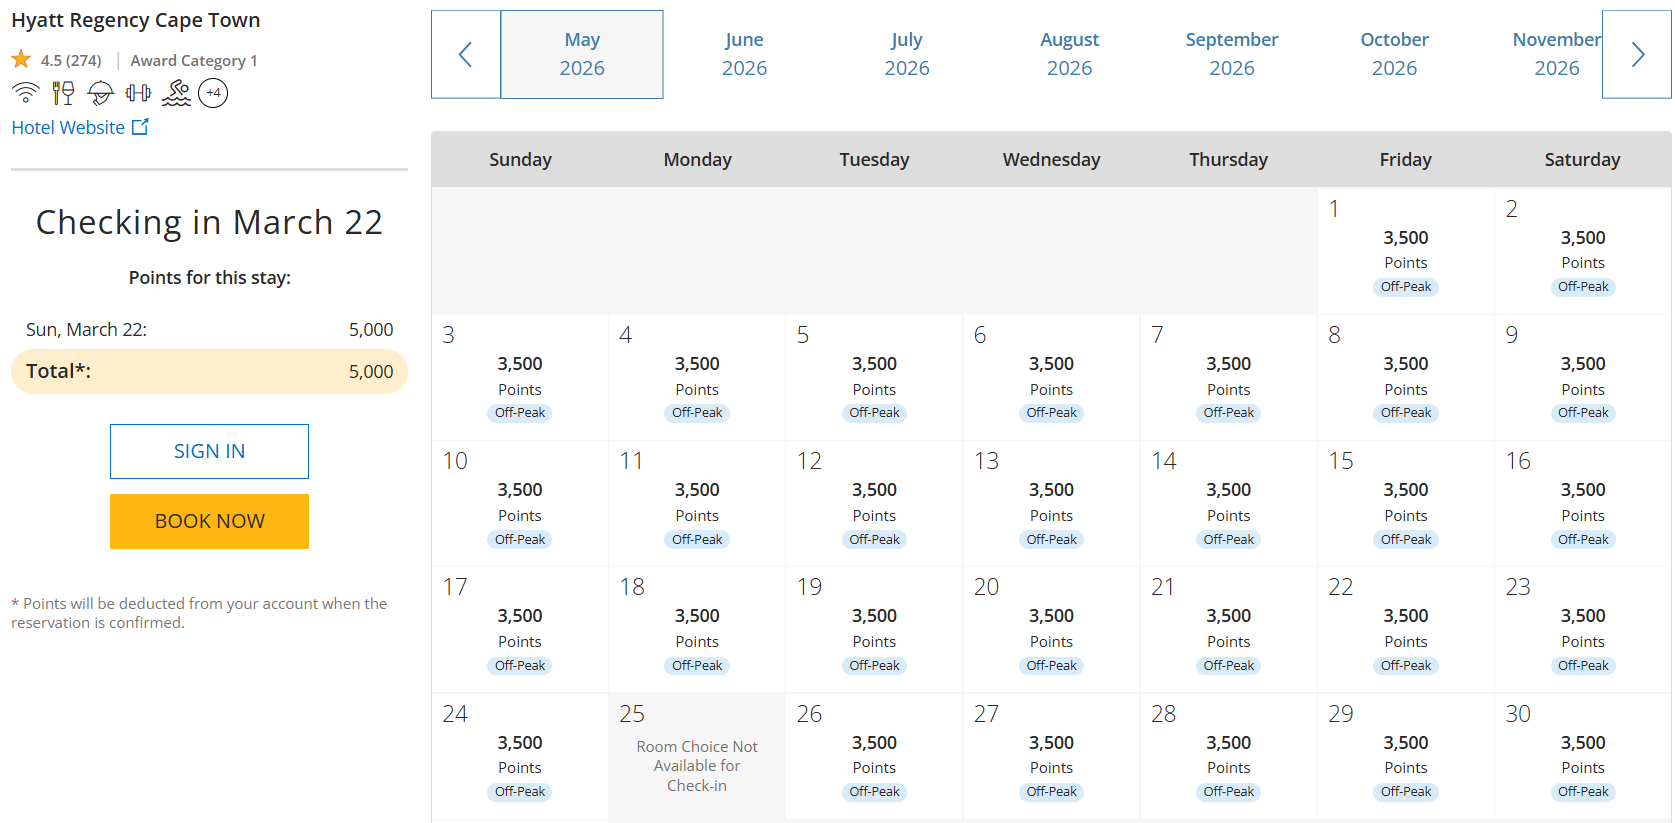Choose Friday May 15 date cell

pos(1406,504)
